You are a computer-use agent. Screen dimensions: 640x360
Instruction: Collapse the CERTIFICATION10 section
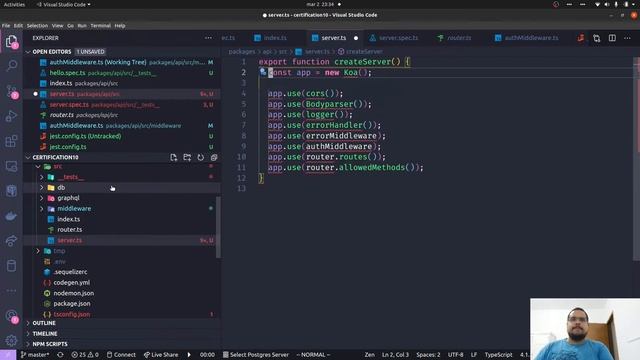[28, 157]
